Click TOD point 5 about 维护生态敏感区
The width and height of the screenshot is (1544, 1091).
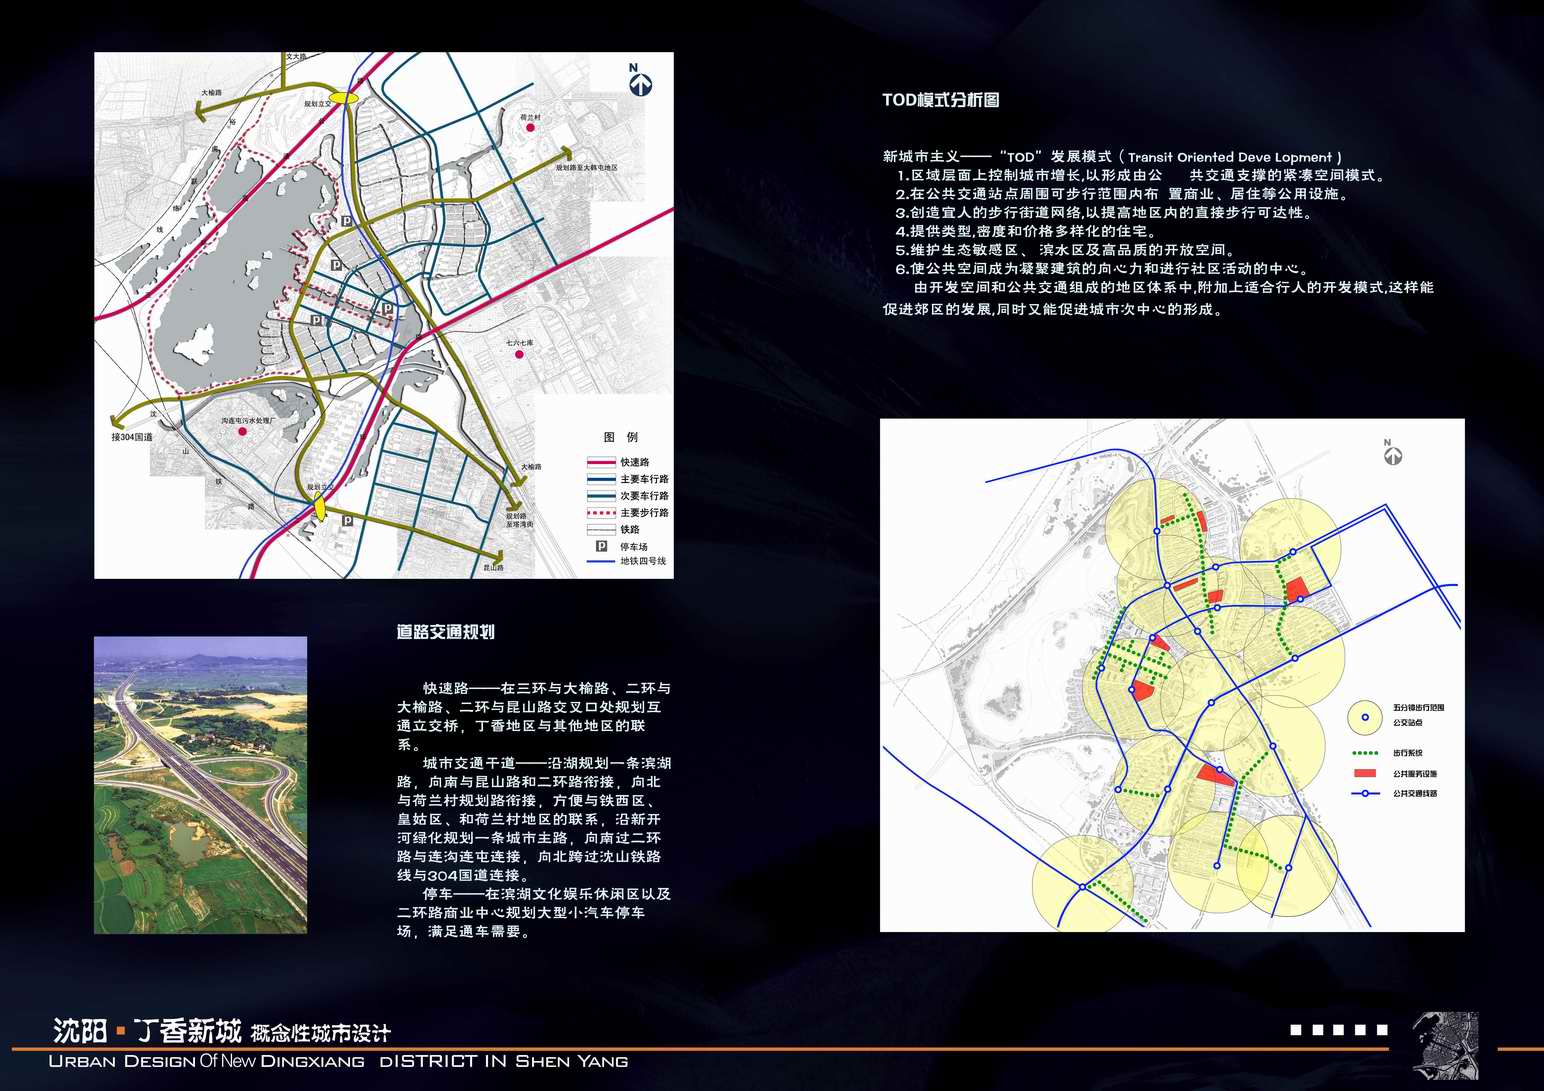(1066, 250)
